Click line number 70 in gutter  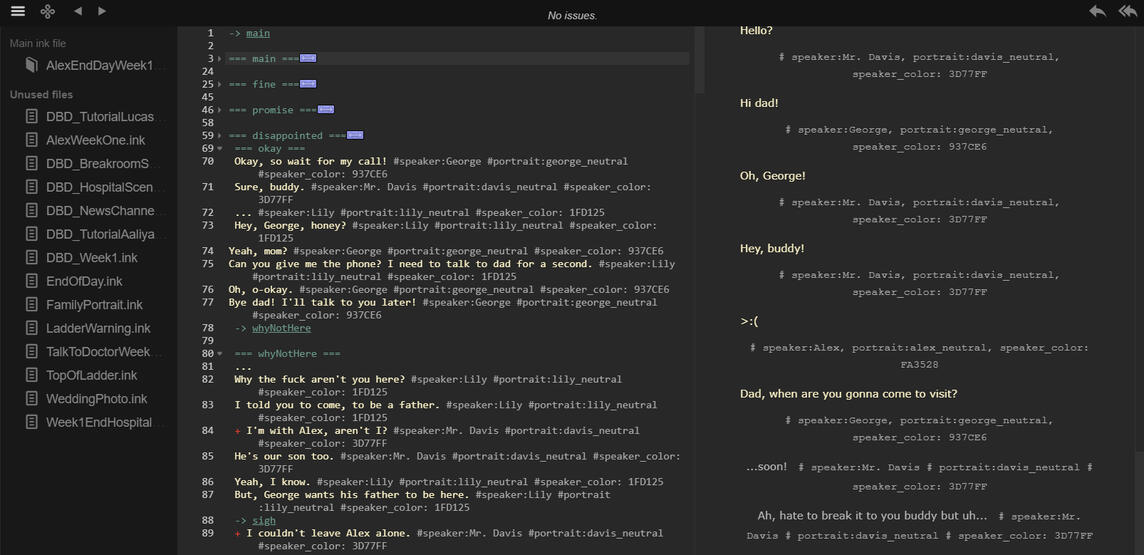(x=208, y=161)
